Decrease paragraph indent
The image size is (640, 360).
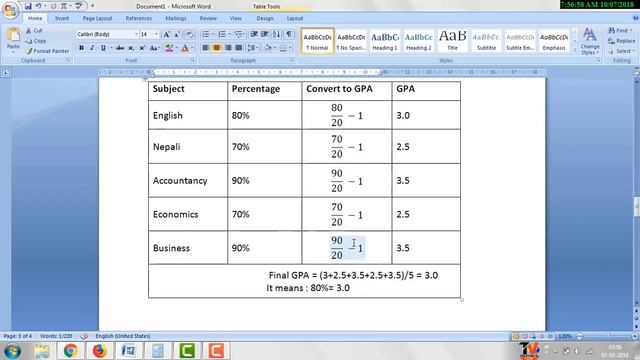point(254,34)
